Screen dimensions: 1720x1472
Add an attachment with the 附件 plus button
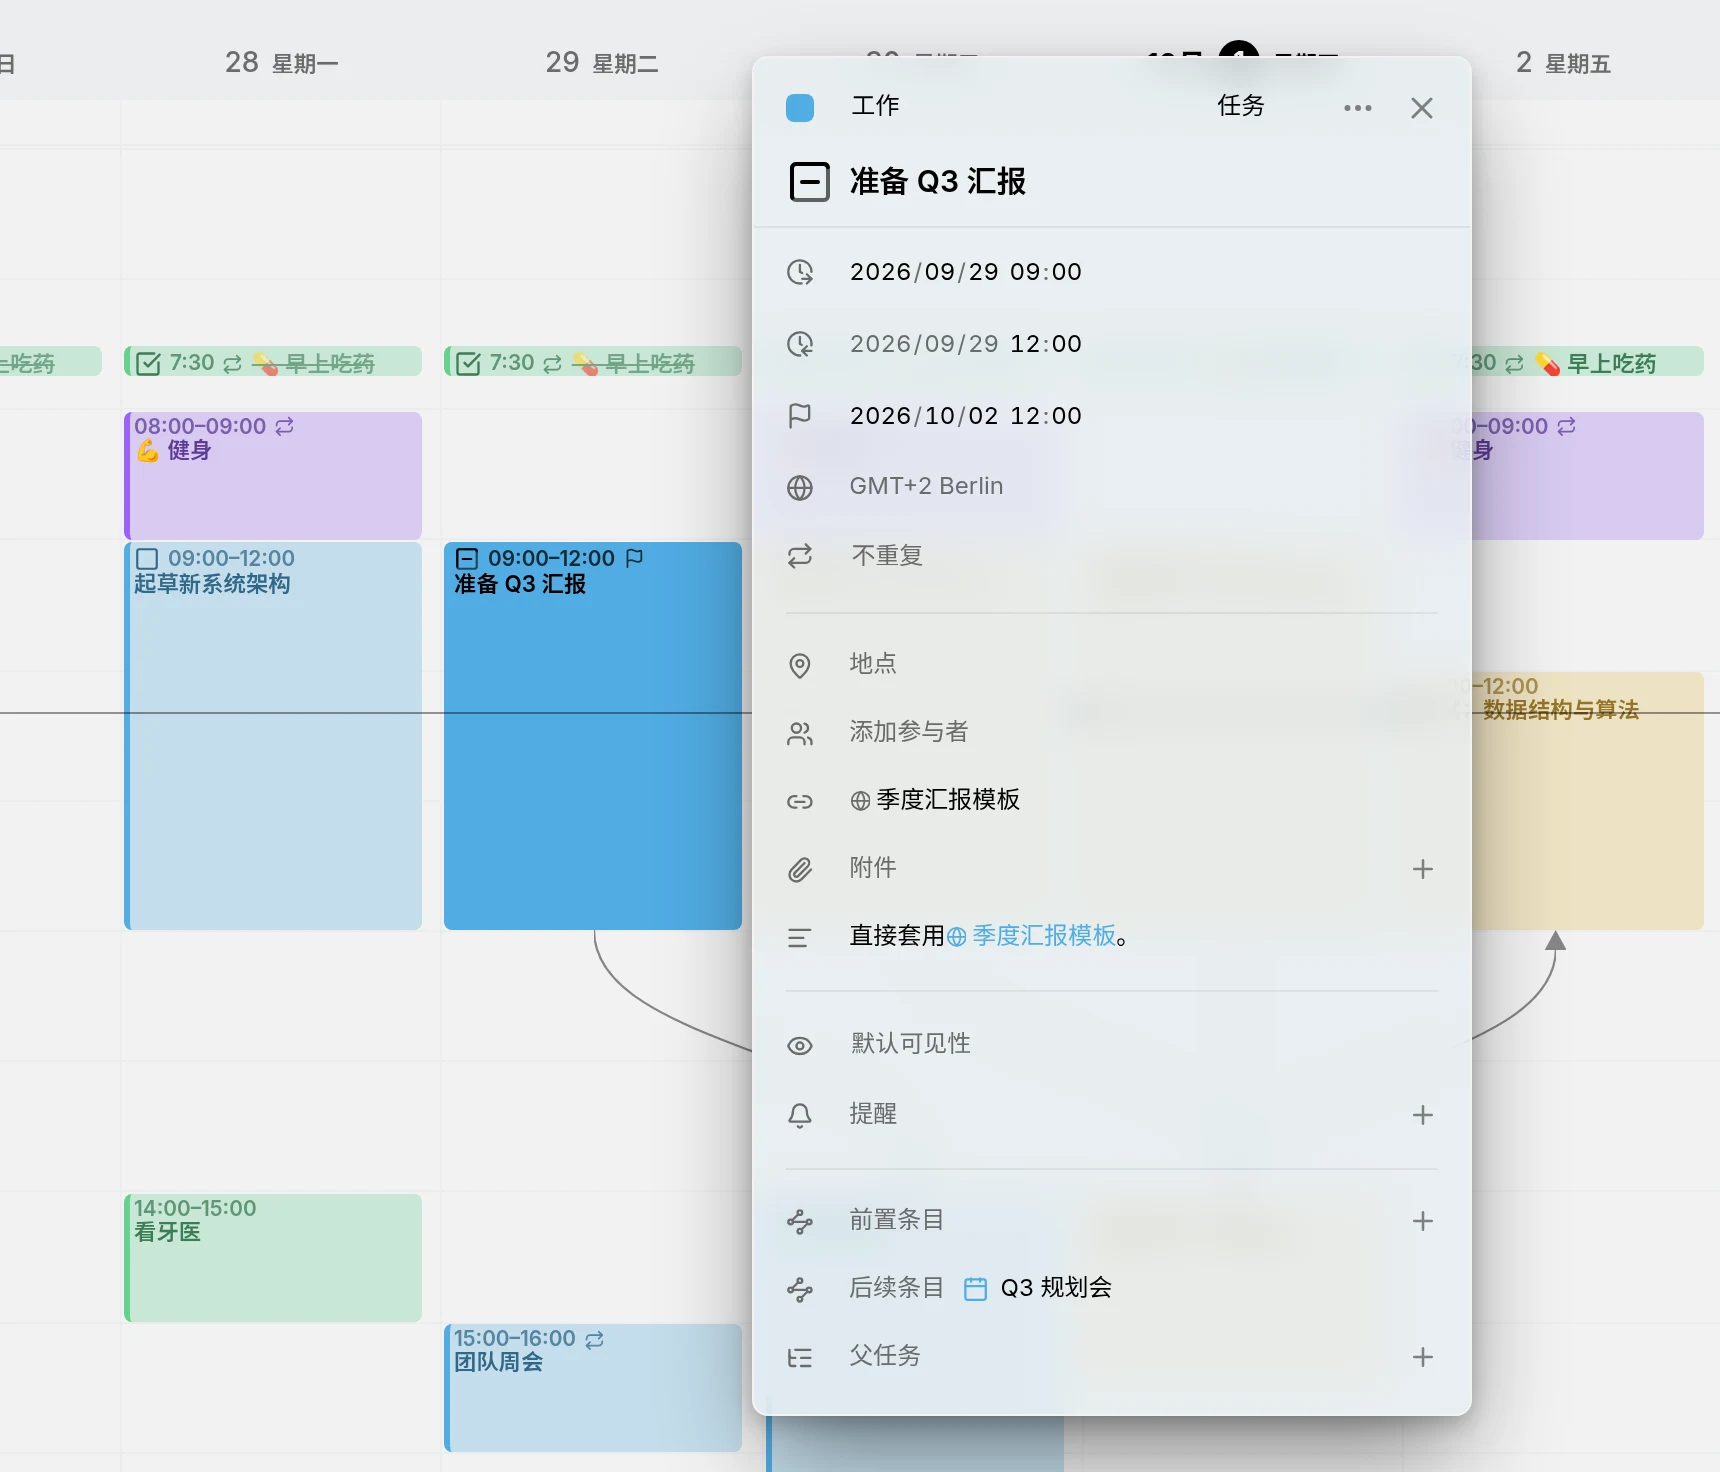1422,869
